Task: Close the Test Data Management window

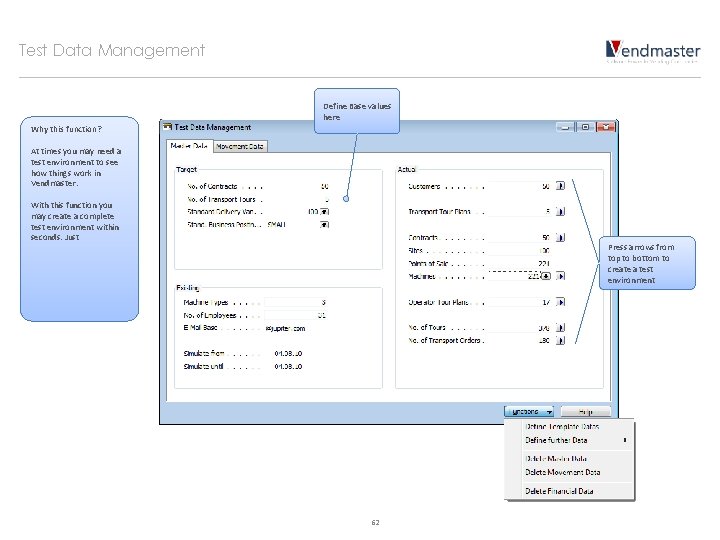Action: click(x=605, y=127)
